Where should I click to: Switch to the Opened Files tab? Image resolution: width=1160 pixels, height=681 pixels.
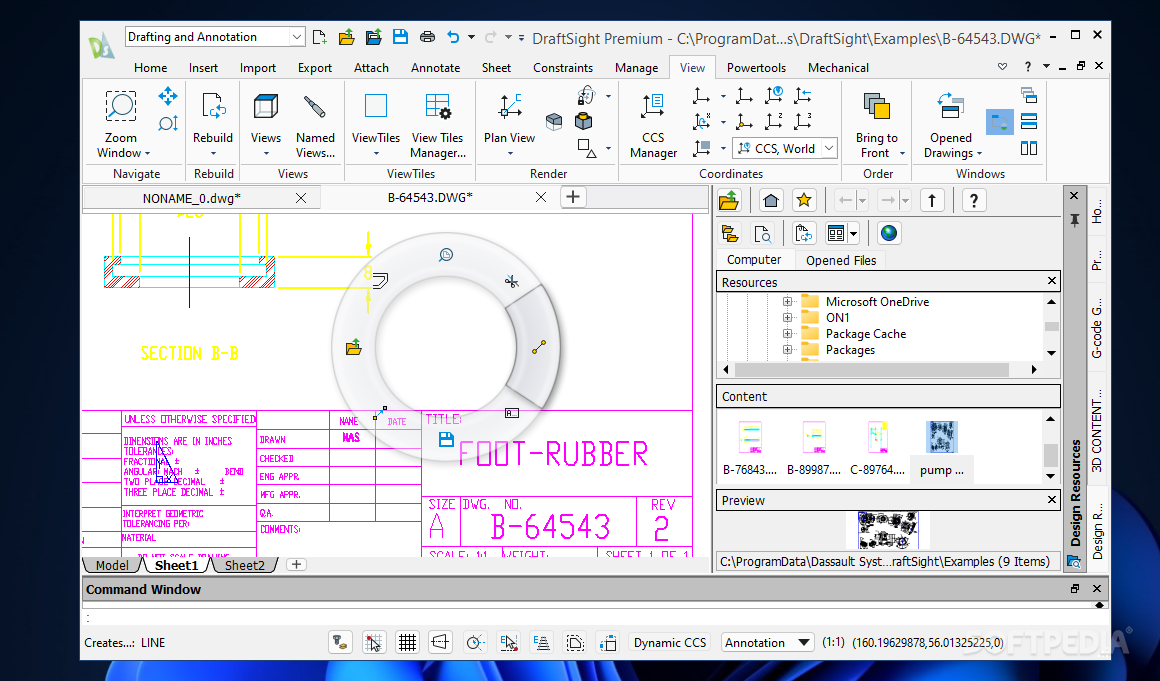[841, 260]
